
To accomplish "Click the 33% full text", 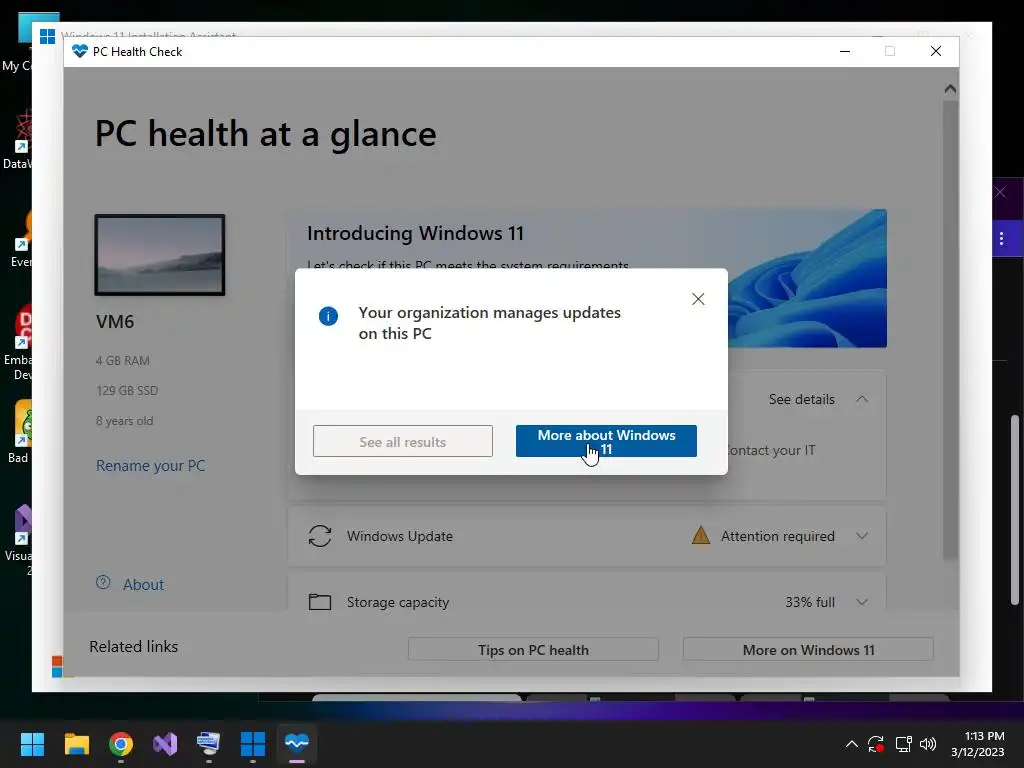I will pyautogui.click(x=810, y=602).
